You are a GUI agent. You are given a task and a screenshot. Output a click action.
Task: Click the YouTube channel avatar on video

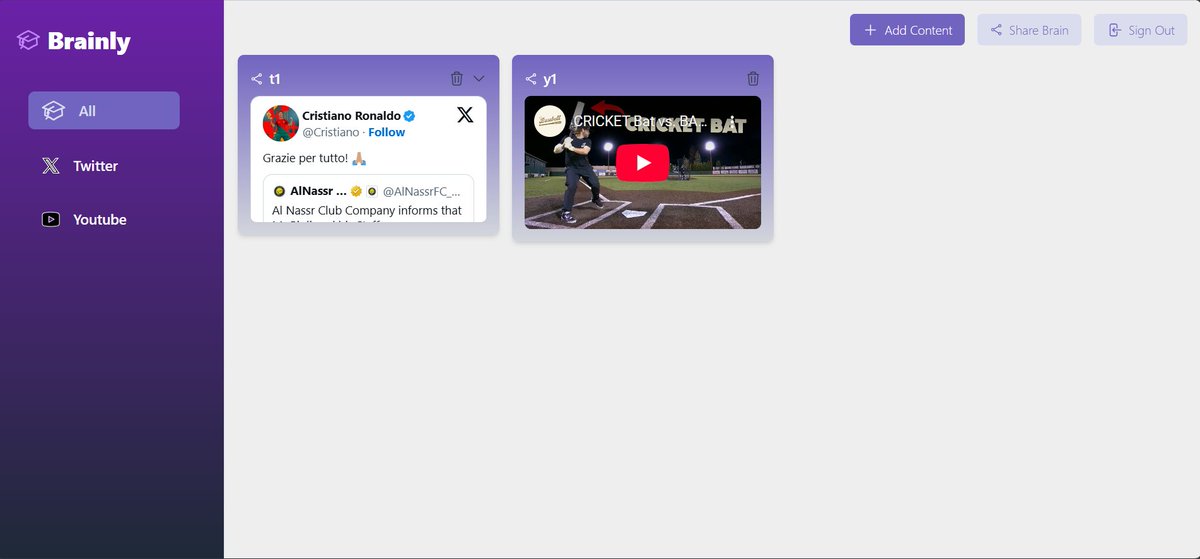point(550,122)
